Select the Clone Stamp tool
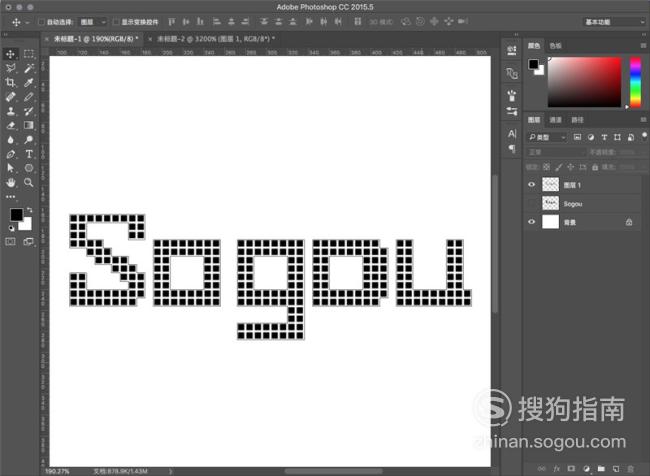Image resolution: width=650 pixels, height=476 pixels. pos(10,111)
